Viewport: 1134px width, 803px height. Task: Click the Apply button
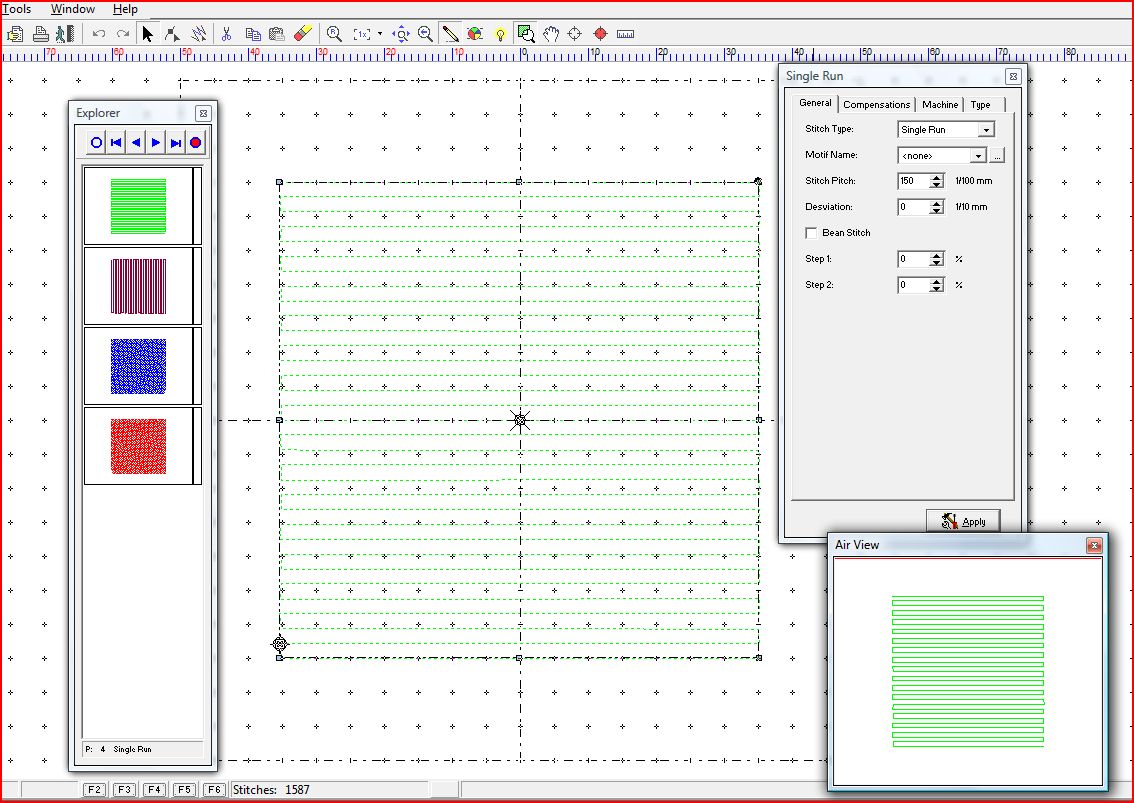click(x=964, y=522)
